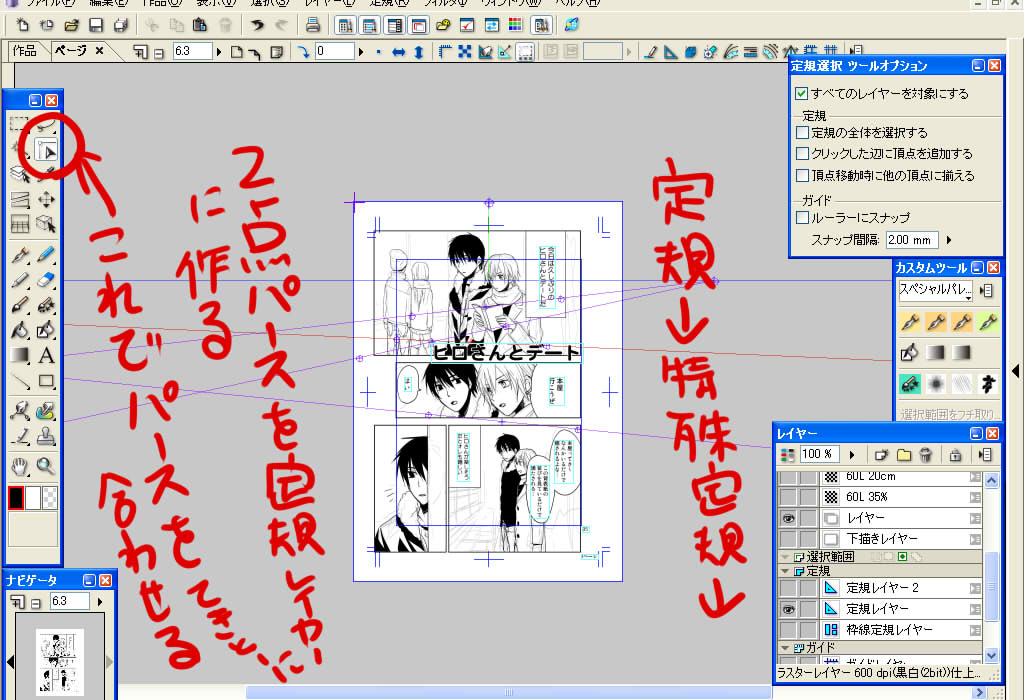
Task: Click the page thumbnail in Navigator panel
Action: point(59,661)
